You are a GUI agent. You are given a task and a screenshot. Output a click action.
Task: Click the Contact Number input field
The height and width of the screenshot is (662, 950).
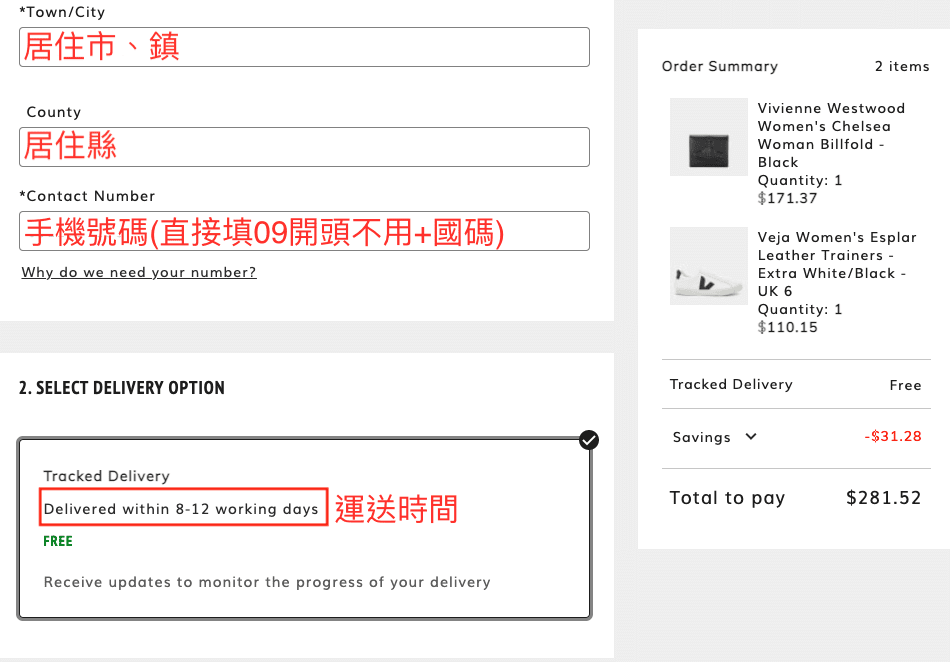pos(304,231)
